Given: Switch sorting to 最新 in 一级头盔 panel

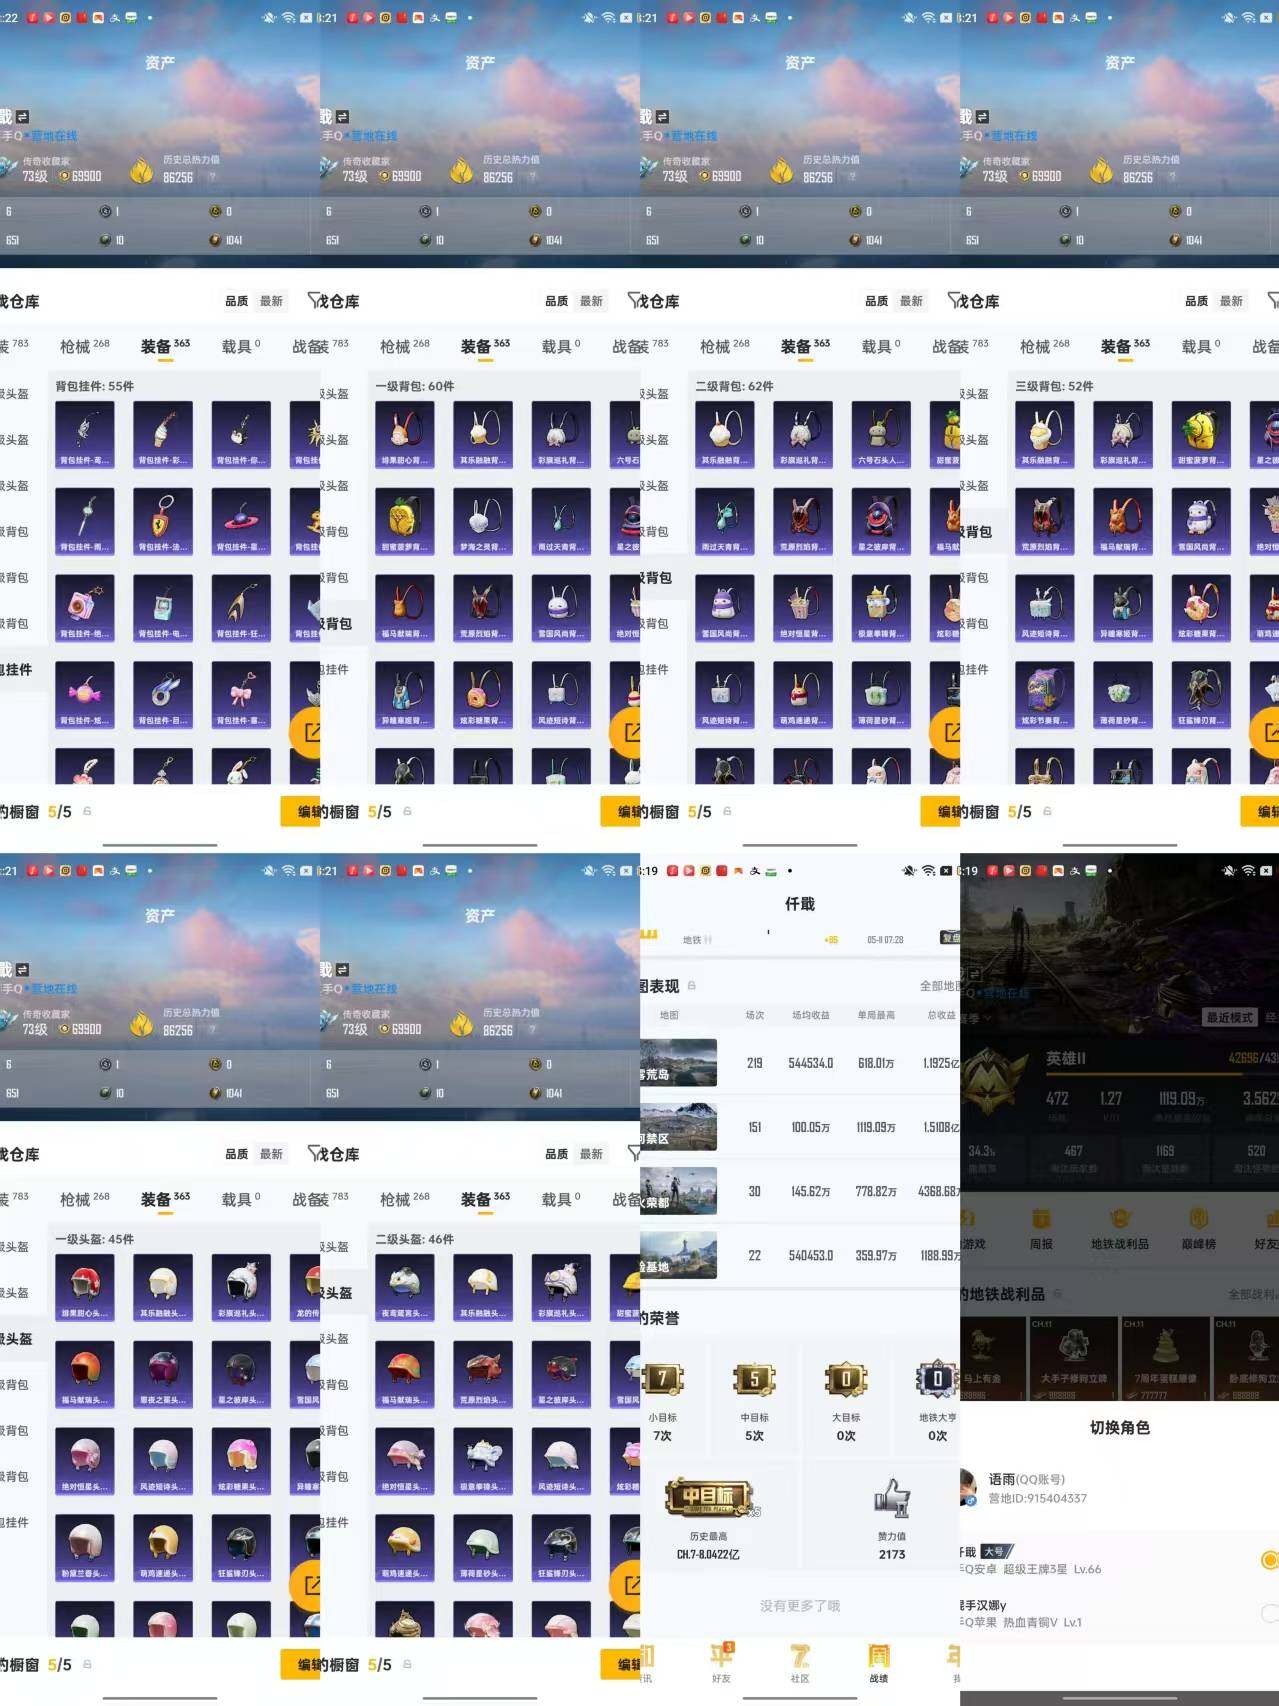Looking at the screenshot, I should point(271,1154).
